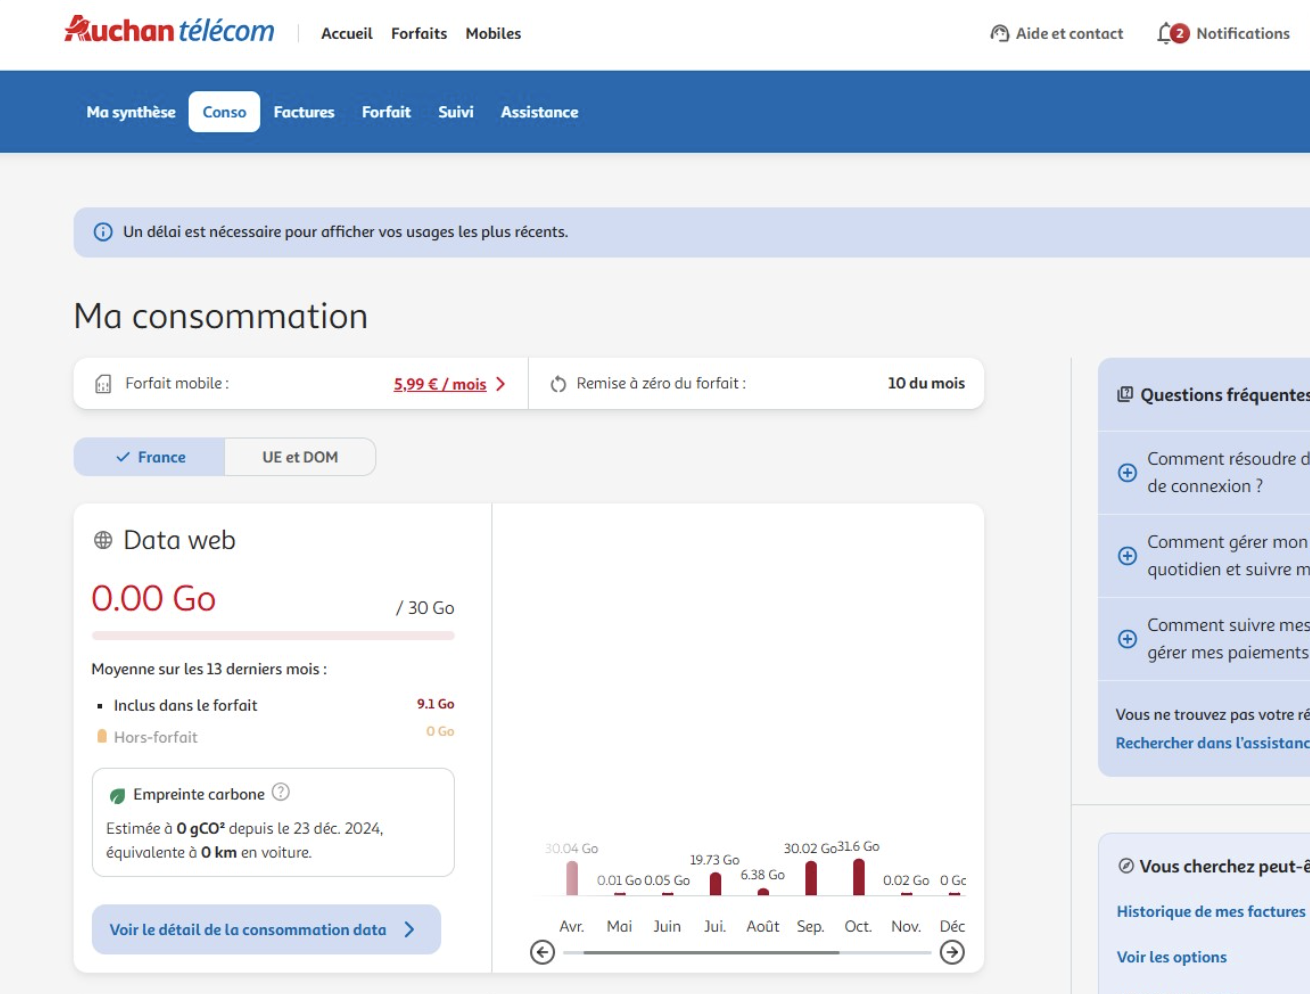Open the Forfaits menu item
Image resolution: width=1310 pixels, height=994 pixels.
[419, 33]
